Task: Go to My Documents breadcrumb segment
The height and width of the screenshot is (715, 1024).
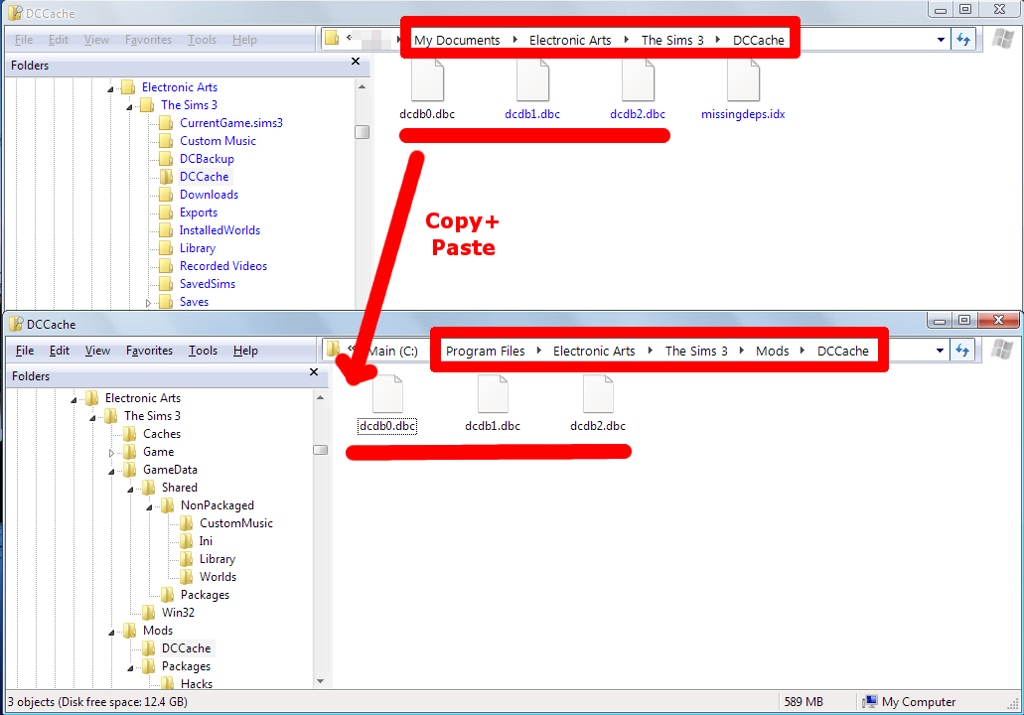Action: (457, 40)
